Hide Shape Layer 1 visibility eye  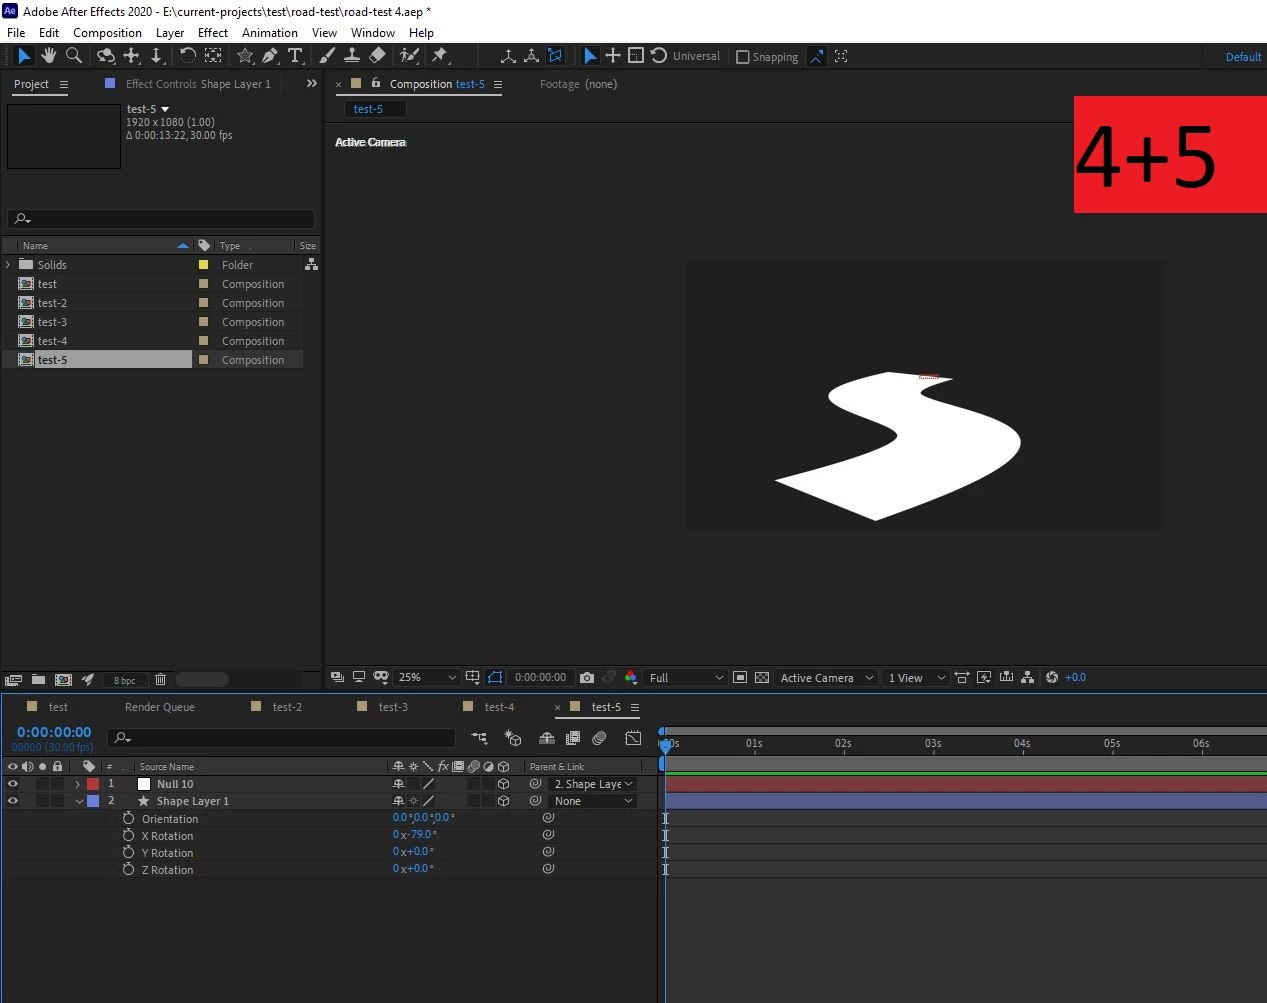coord(13,801)
